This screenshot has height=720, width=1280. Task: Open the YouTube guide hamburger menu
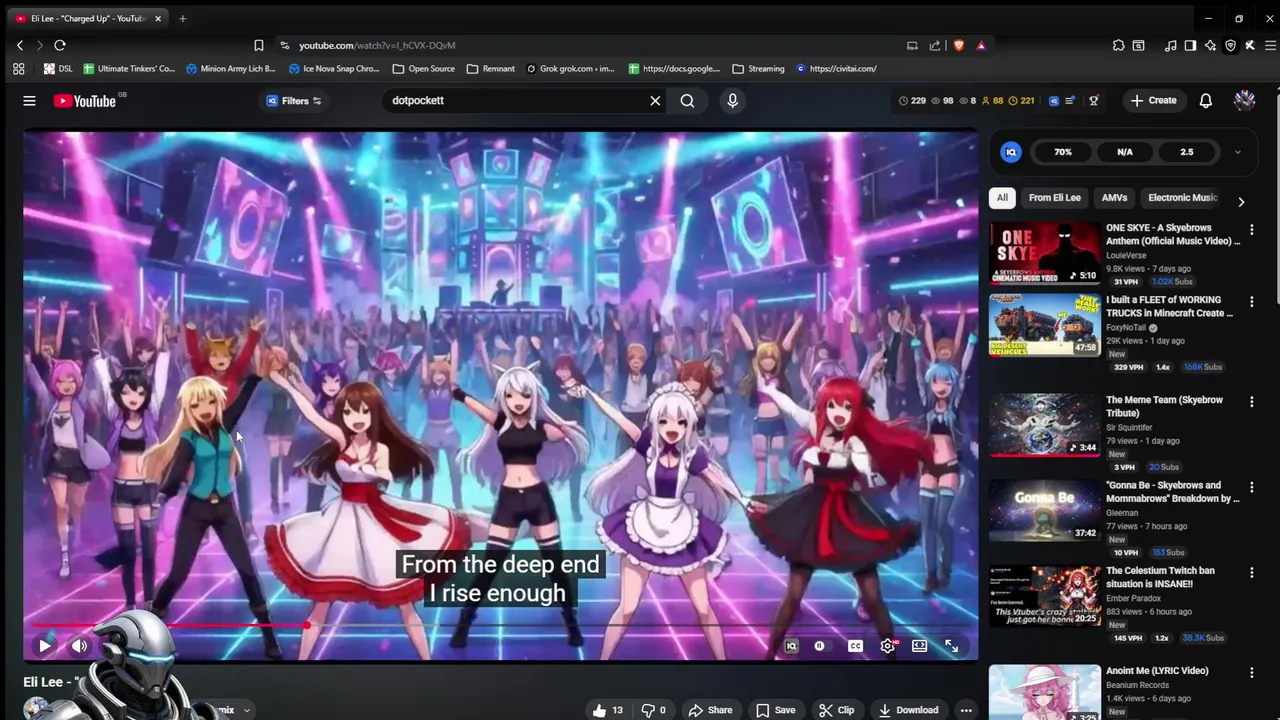[x=29, y=100]
